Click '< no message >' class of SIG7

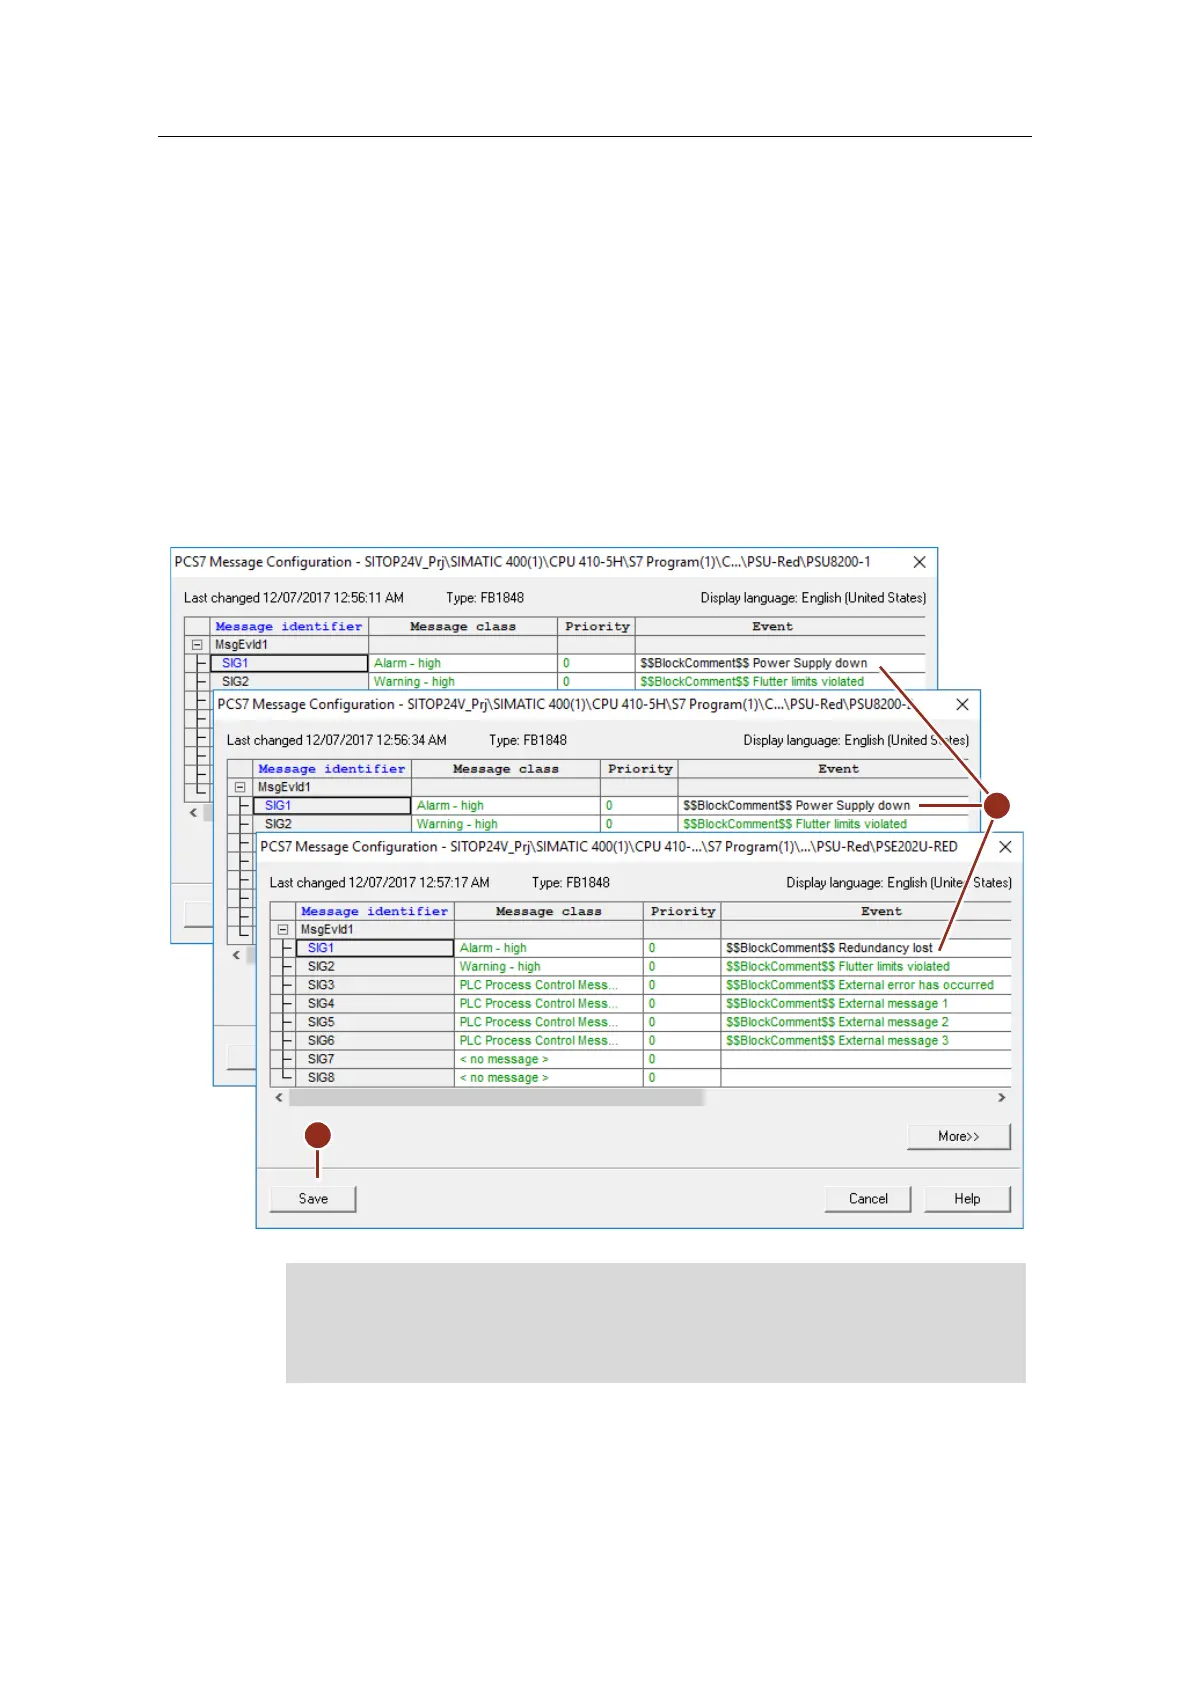(x=548, y=1059)
